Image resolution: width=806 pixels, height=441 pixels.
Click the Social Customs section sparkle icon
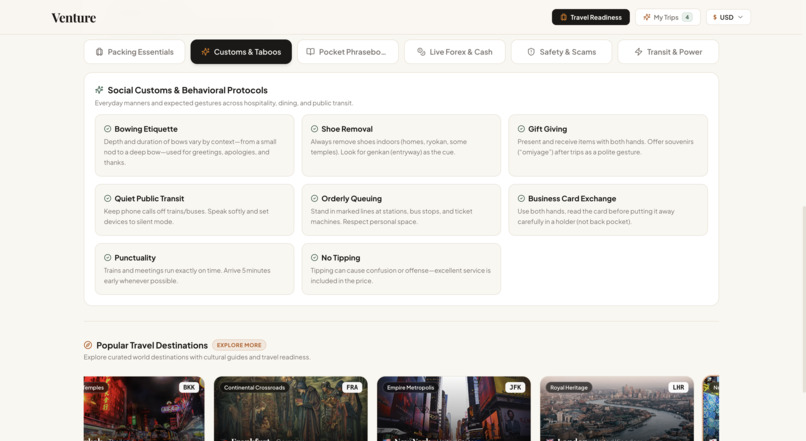coord(99,90)
